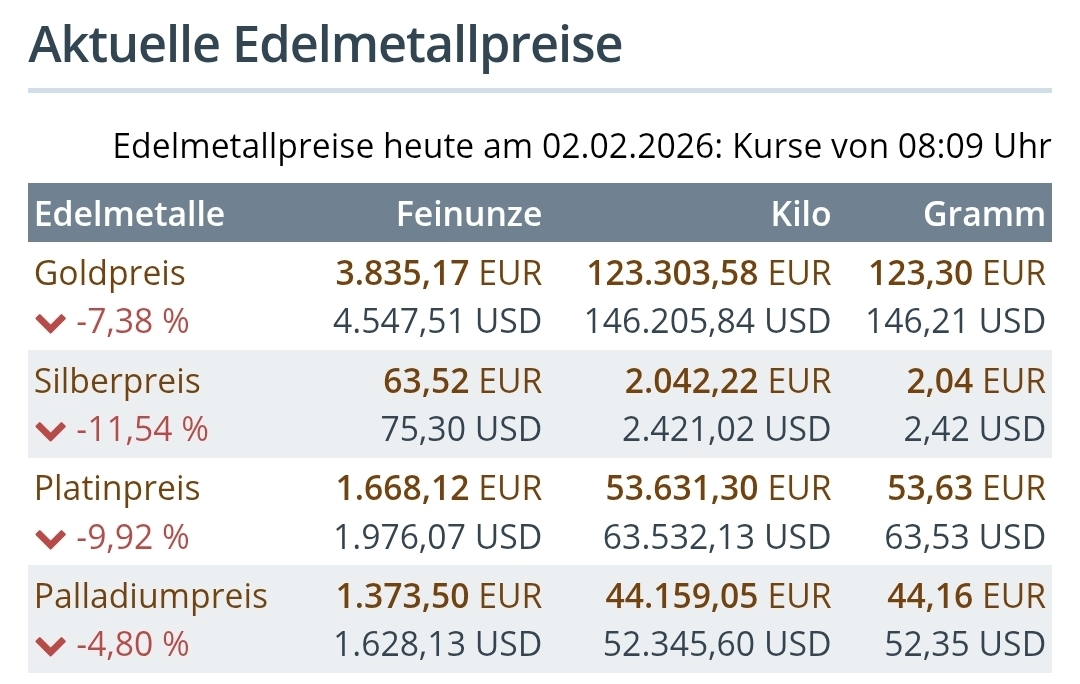Click the red down arrow beside -7,38 %
The height and width of the screenshot is (684, 1080).
tap(50, 323)
